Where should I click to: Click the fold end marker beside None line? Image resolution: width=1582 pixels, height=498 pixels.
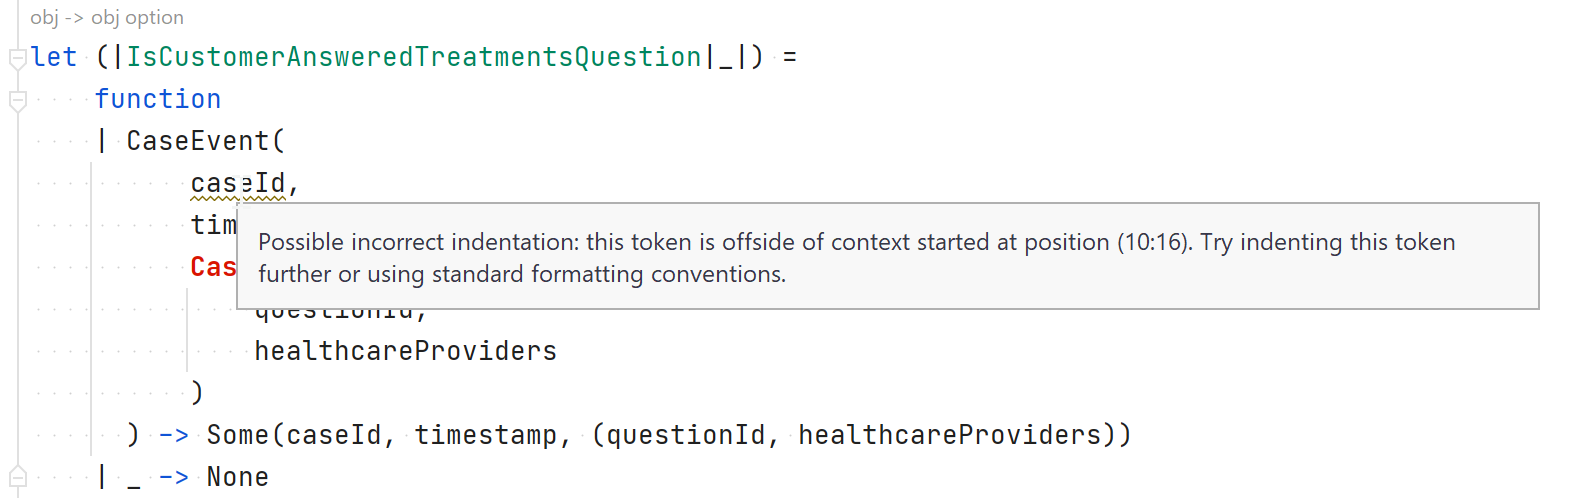[x=17, y=477]
